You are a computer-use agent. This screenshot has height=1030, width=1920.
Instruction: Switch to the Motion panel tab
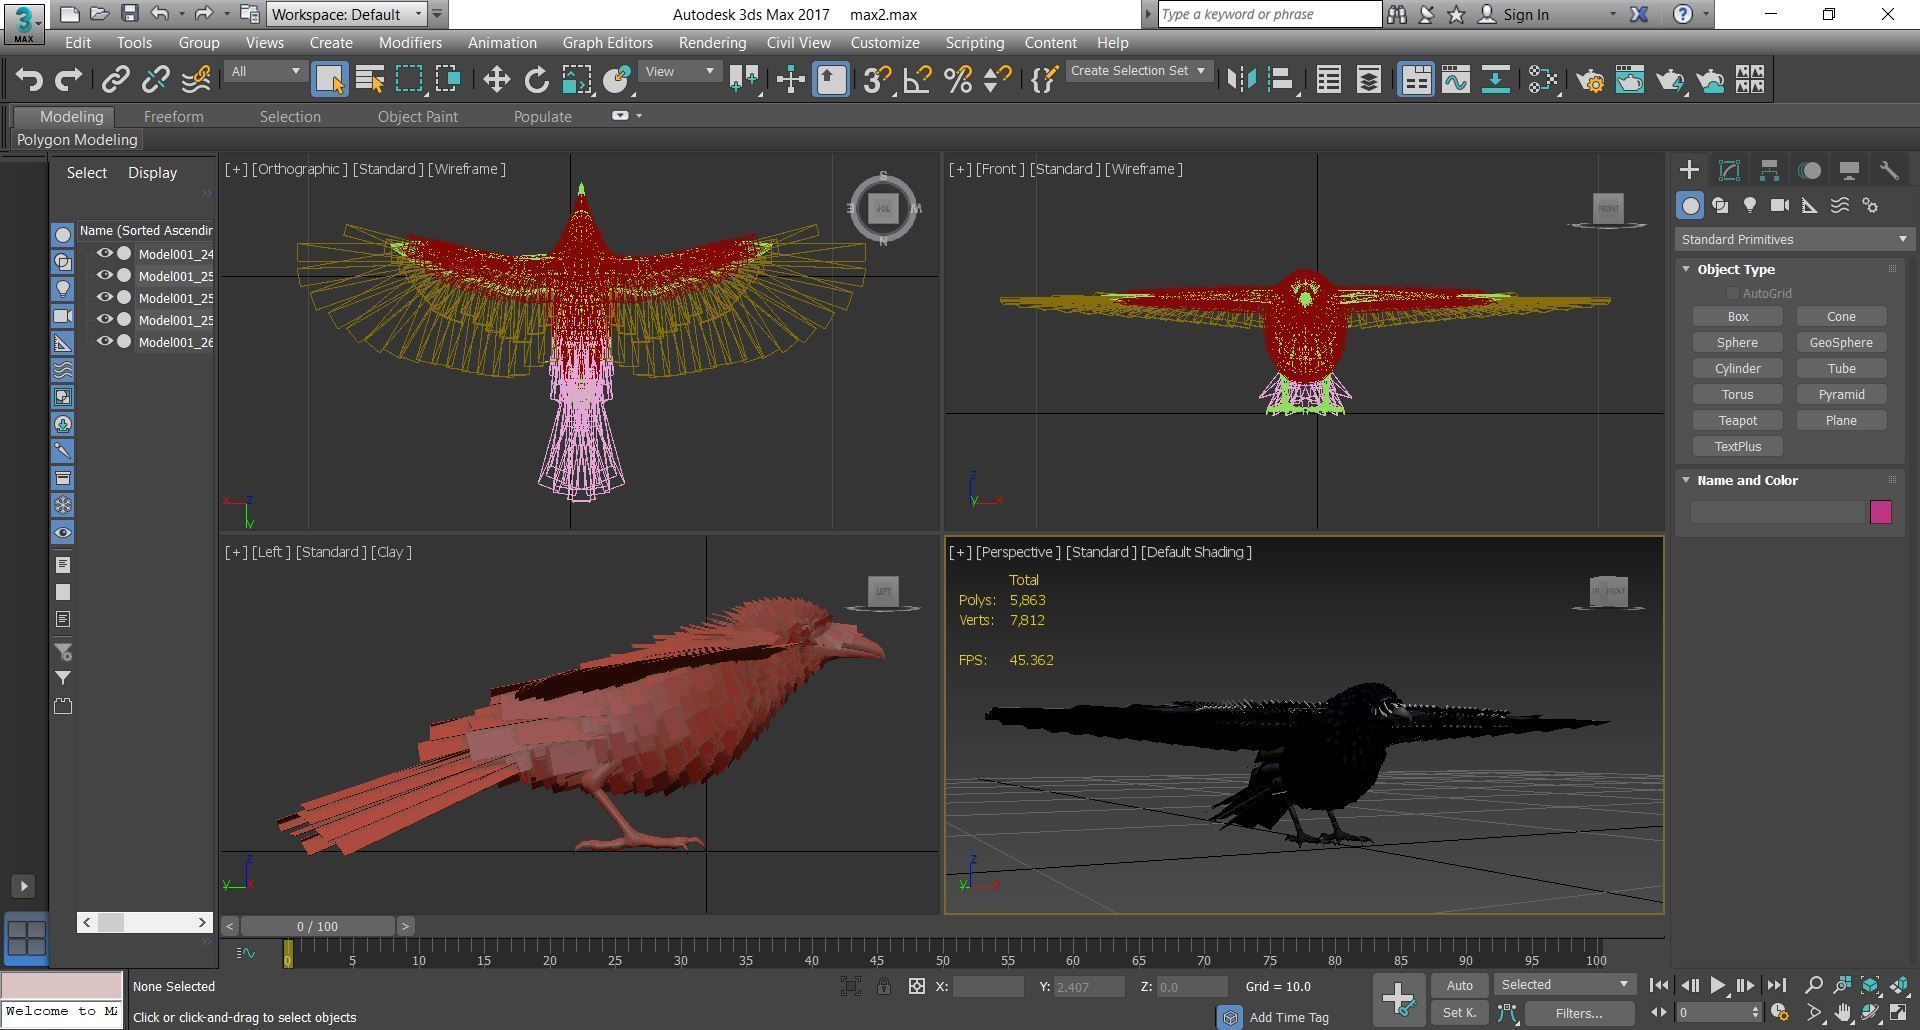coord(1809,170)
